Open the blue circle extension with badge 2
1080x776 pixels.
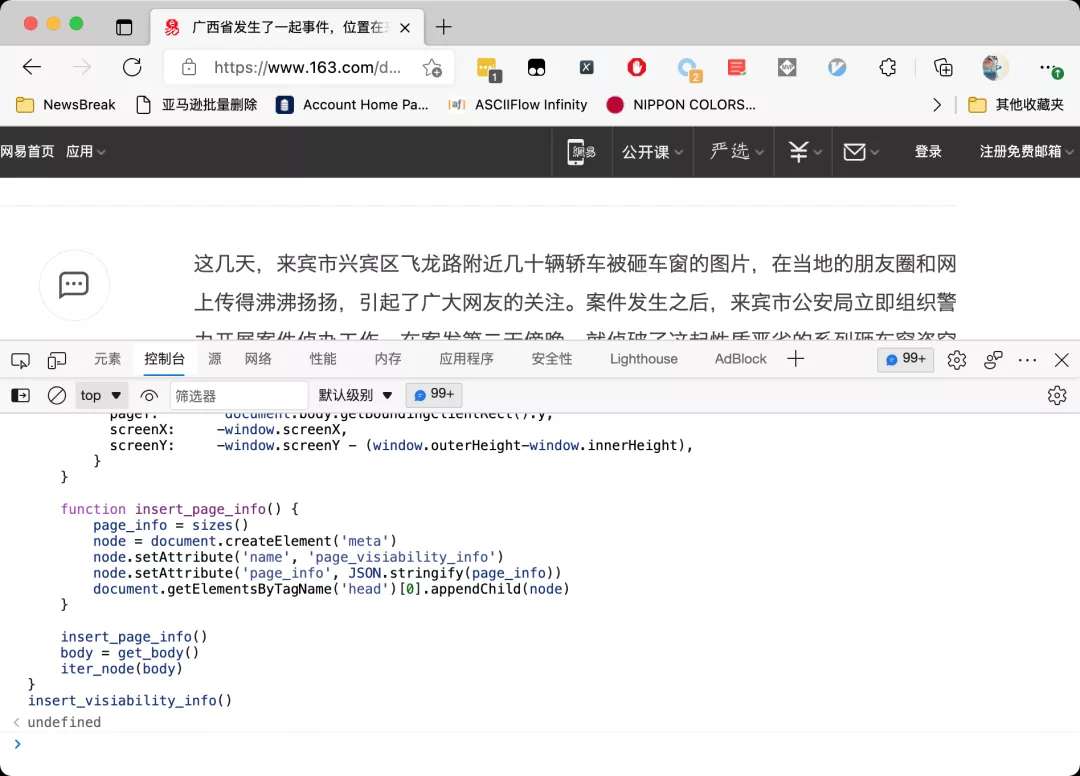[x=689, y=69]
